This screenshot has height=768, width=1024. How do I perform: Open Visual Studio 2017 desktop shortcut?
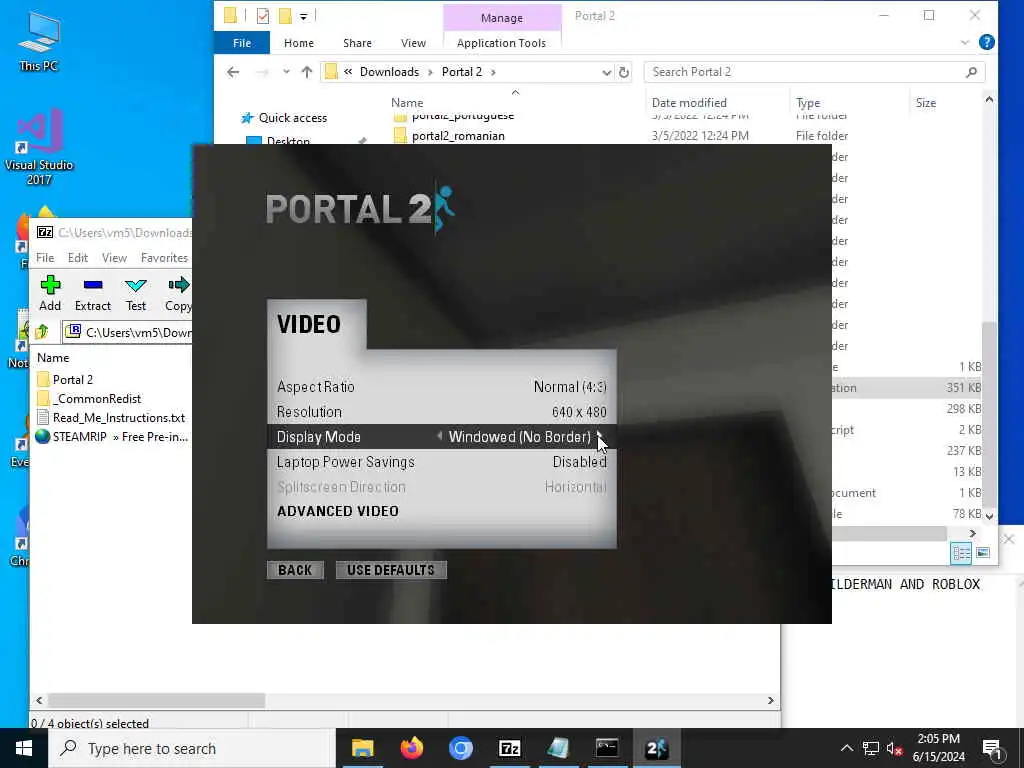pos(39,147)
